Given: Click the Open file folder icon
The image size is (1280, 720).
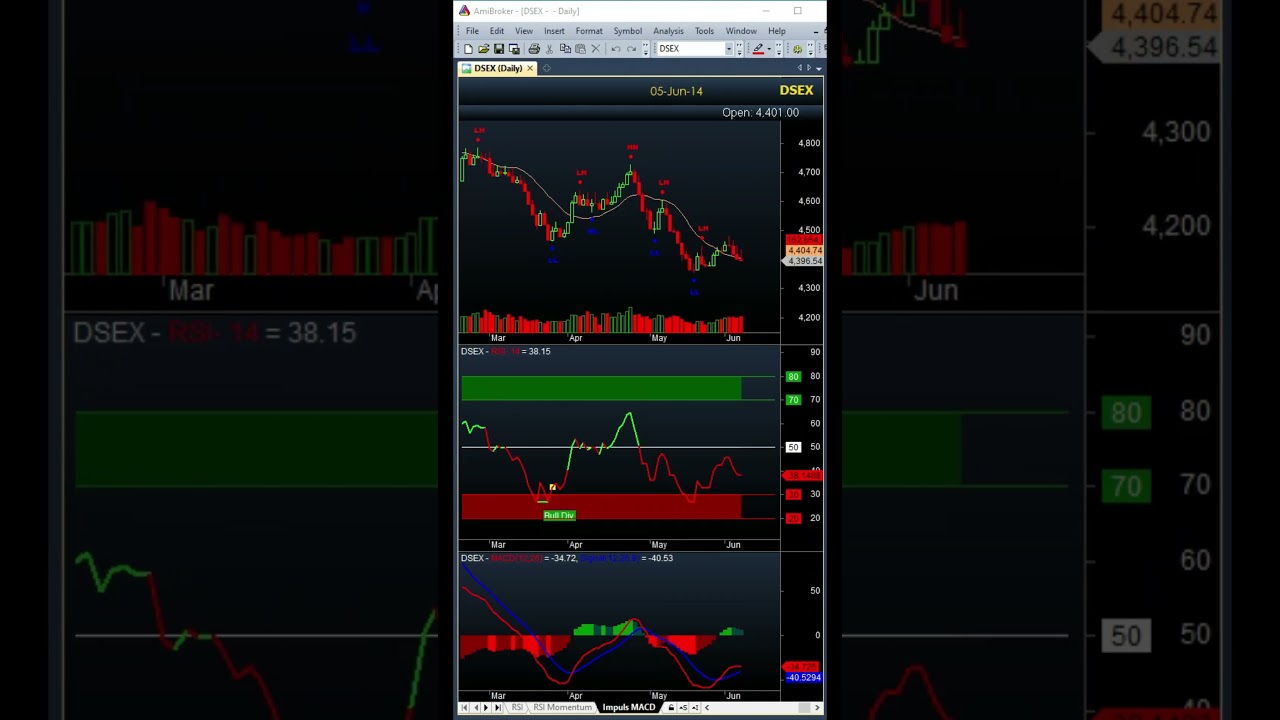Looking at the screenshot, I should point(484,49).
